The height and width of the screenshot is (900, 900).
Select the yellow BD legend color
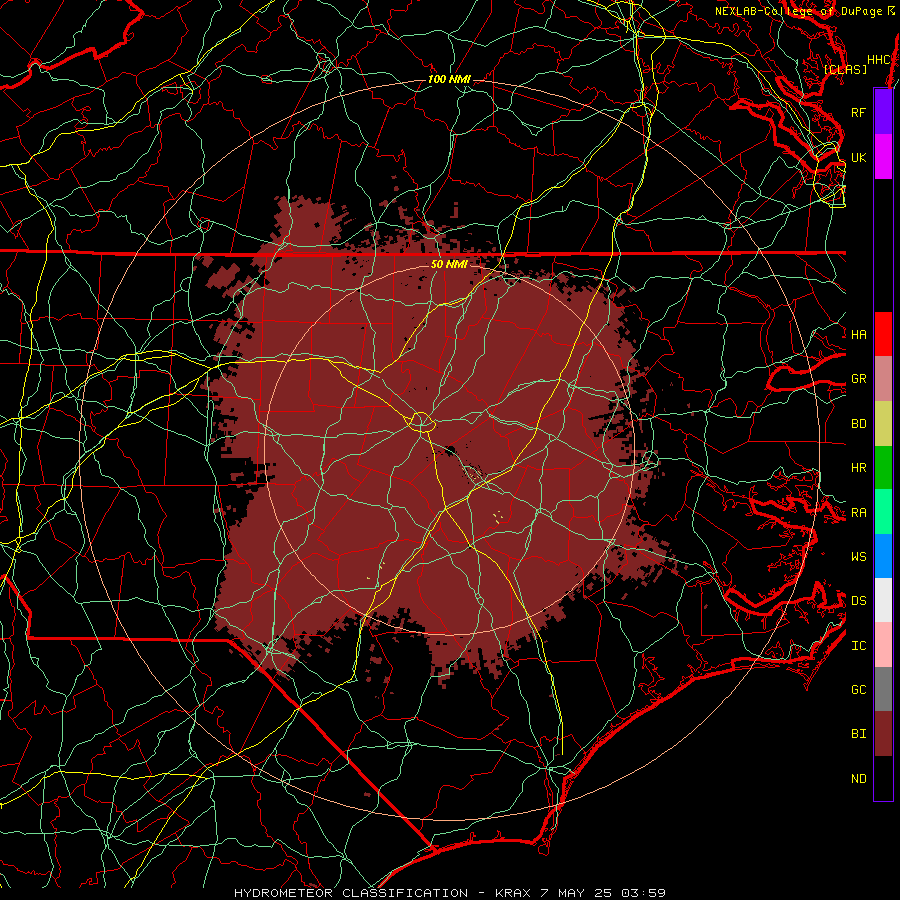[x=883, y=424]
